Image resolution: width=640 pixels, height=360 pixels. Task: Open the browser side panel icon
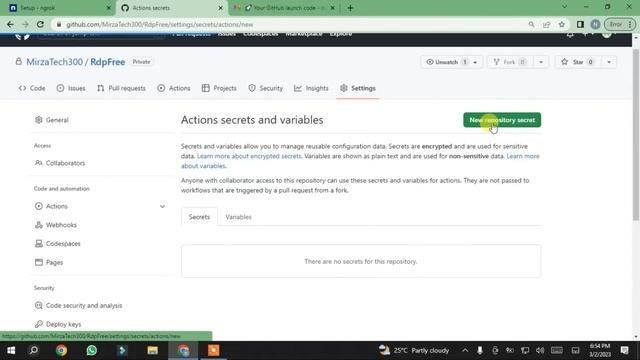coord(580,24)
